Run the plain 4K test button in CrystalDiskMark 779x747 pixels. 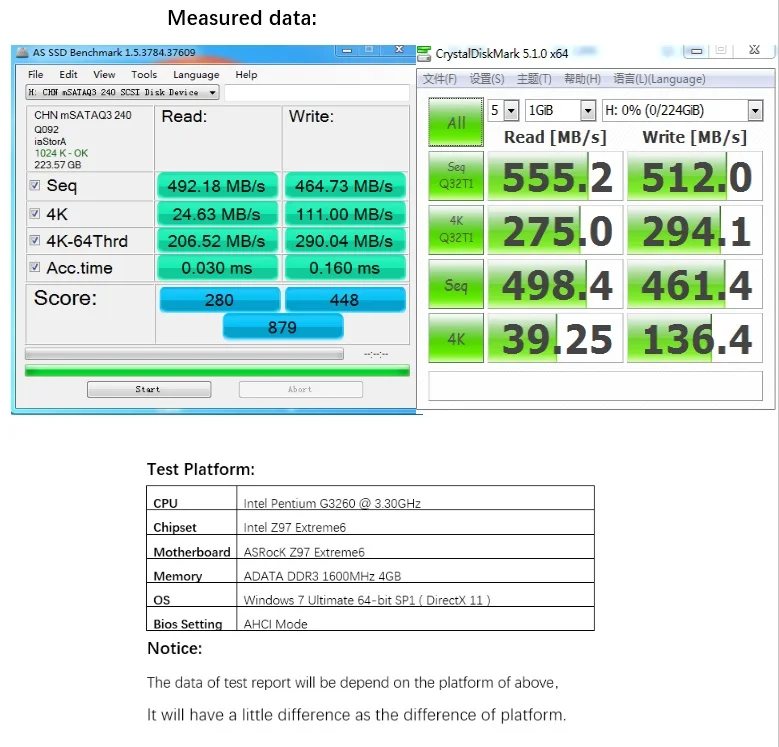[x=456, y=338]
